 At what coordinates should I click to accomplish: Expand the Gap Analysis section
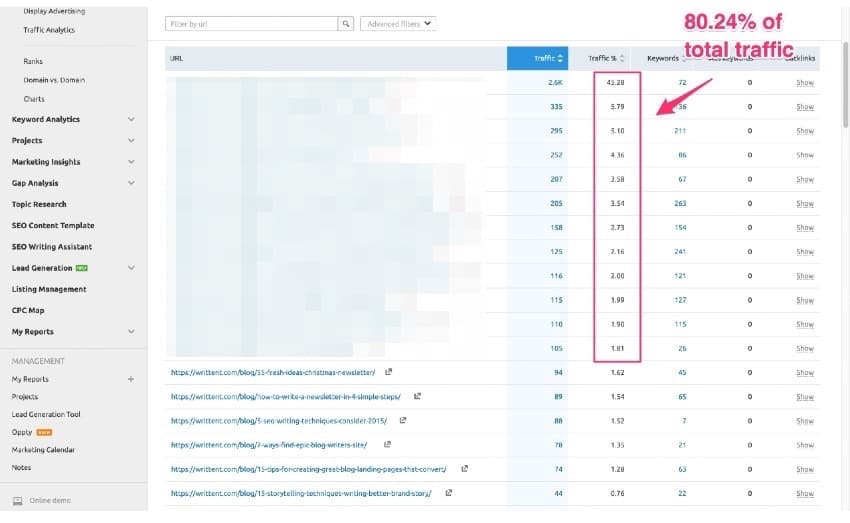pyautogui.click(x=131, y=183)
